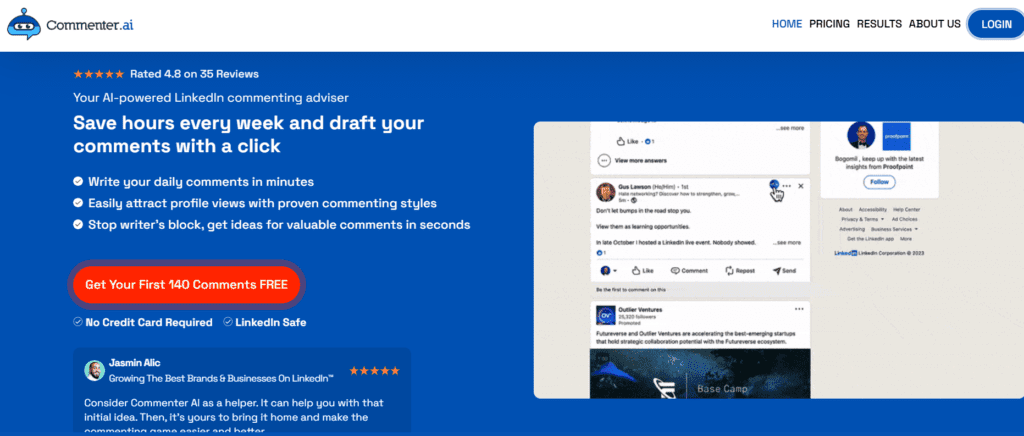This screenshot has height=436, width=1024.
Task: Click see more on Gus Lawson's post
Action: 787,242
